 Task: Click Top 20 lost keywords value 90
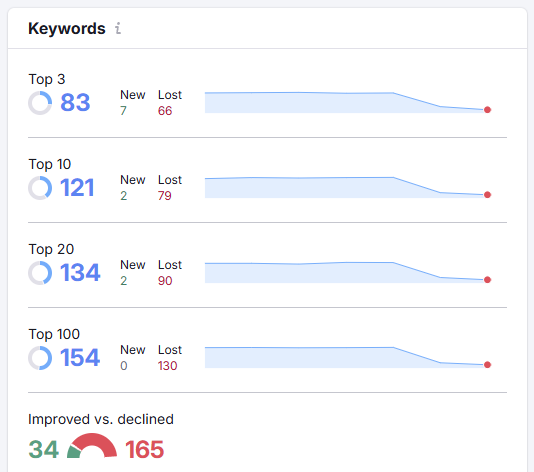(165, 281)
